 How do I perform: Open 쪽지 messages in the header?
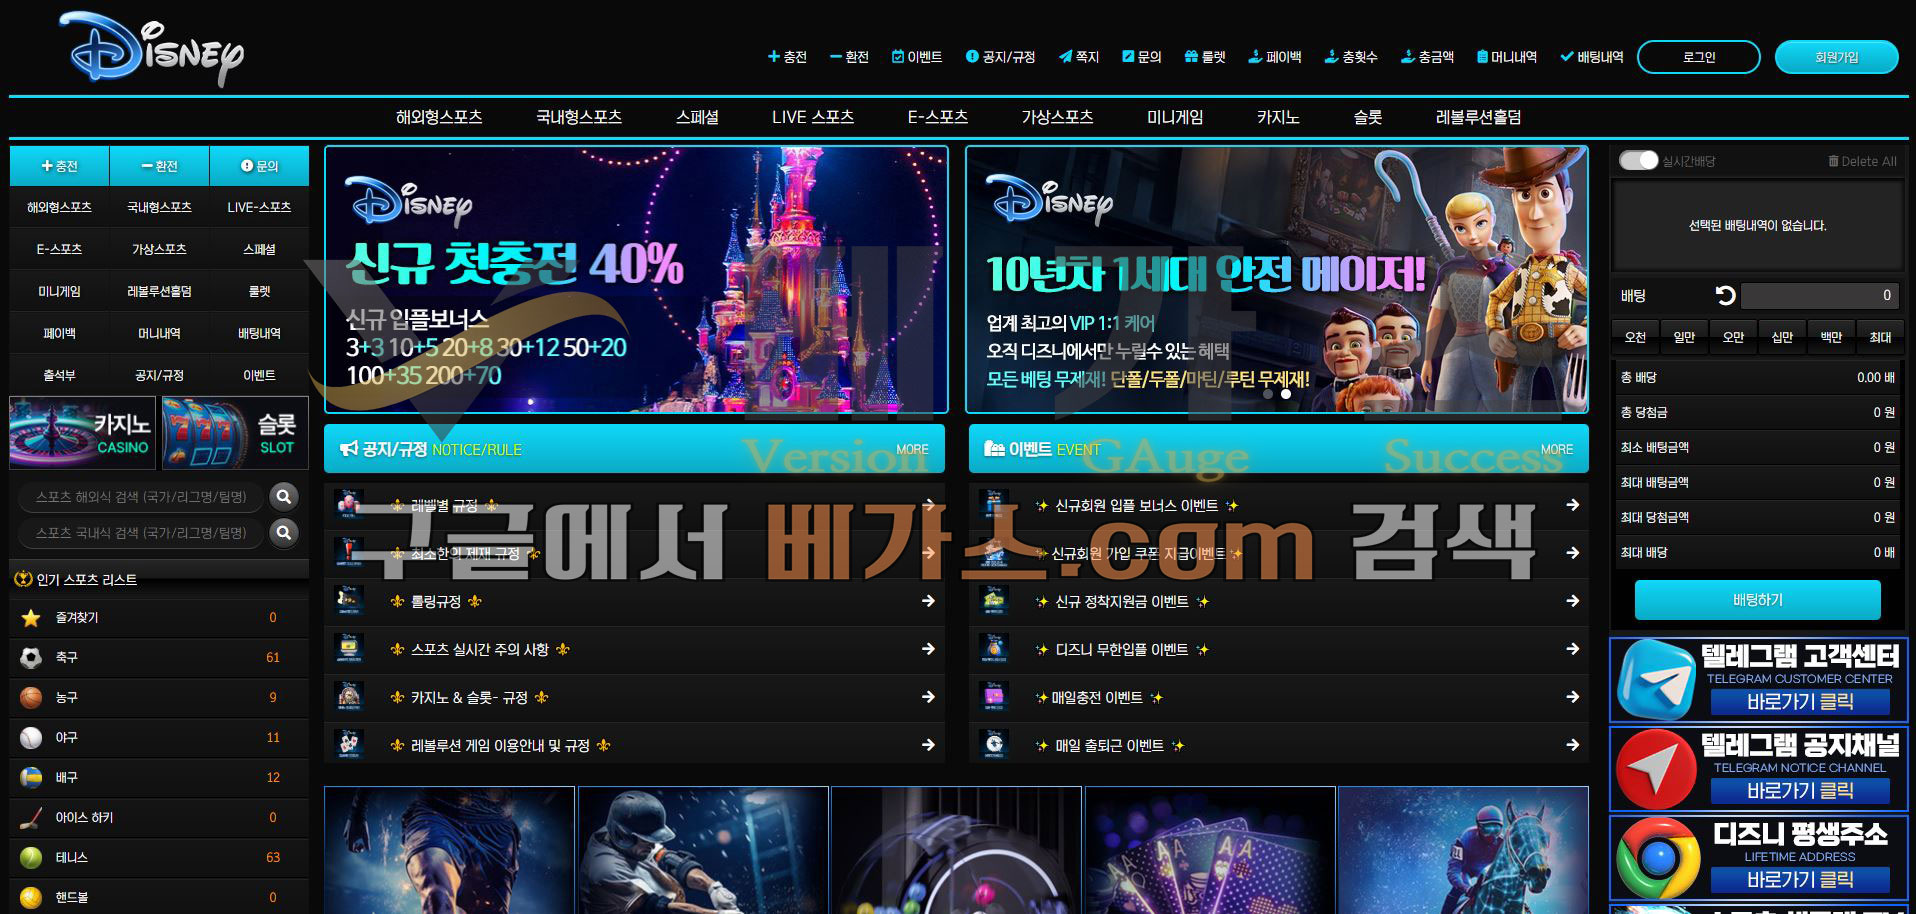pyautogui.click(x=1079, y=57)
